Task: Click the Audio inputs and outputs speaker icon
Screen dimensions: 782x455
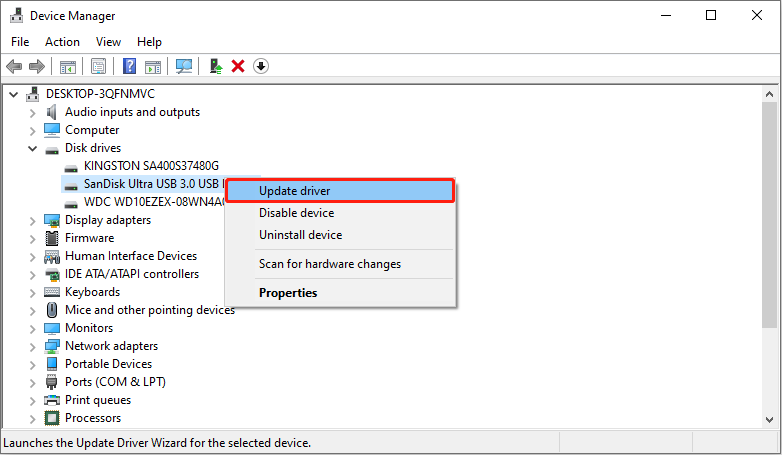Action: (x=52, y=112)
